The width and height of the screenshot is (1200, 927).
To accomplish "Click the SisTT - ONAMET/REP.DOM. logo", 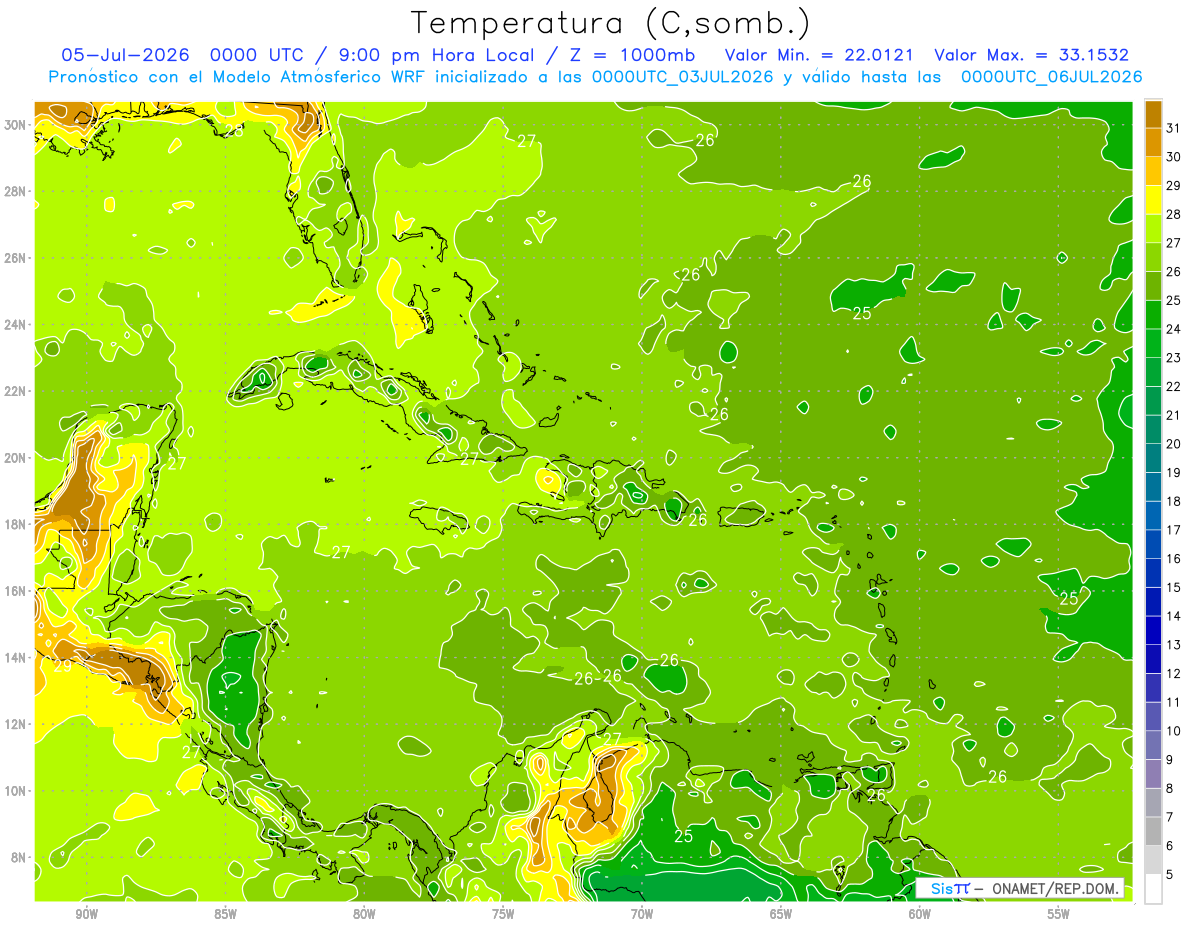I will [x=1020, y=888].
